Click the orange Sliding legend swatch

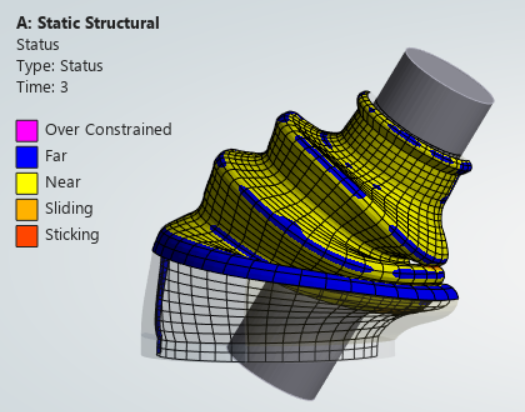click(27, 210)
